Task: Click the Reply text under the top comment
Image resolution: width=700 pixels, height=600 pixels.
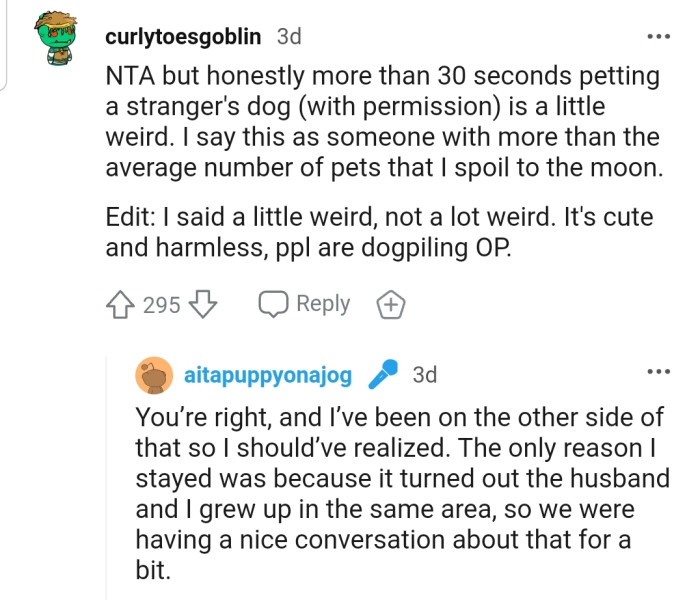Action: click(322, 304)
